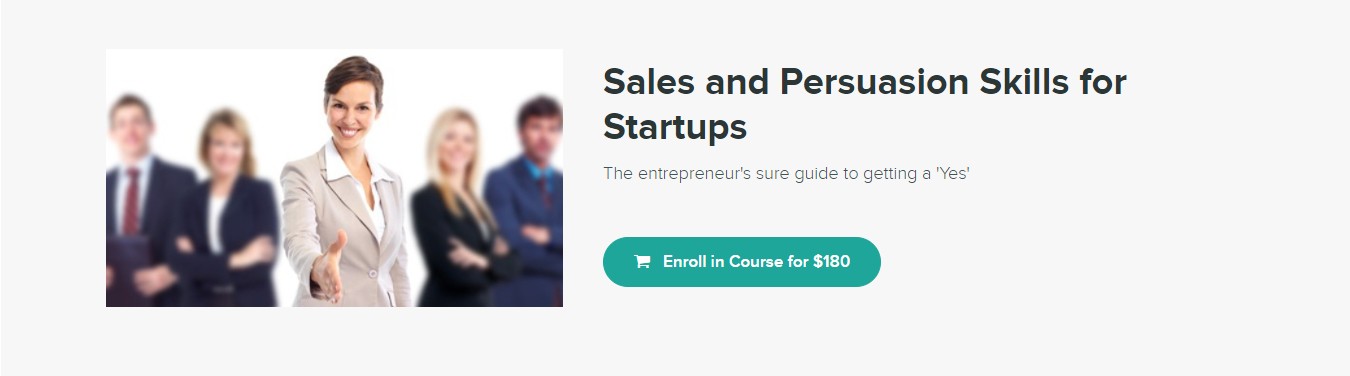
Task: Click the subtitle about getting a 'Yes'
Action: 787,174
